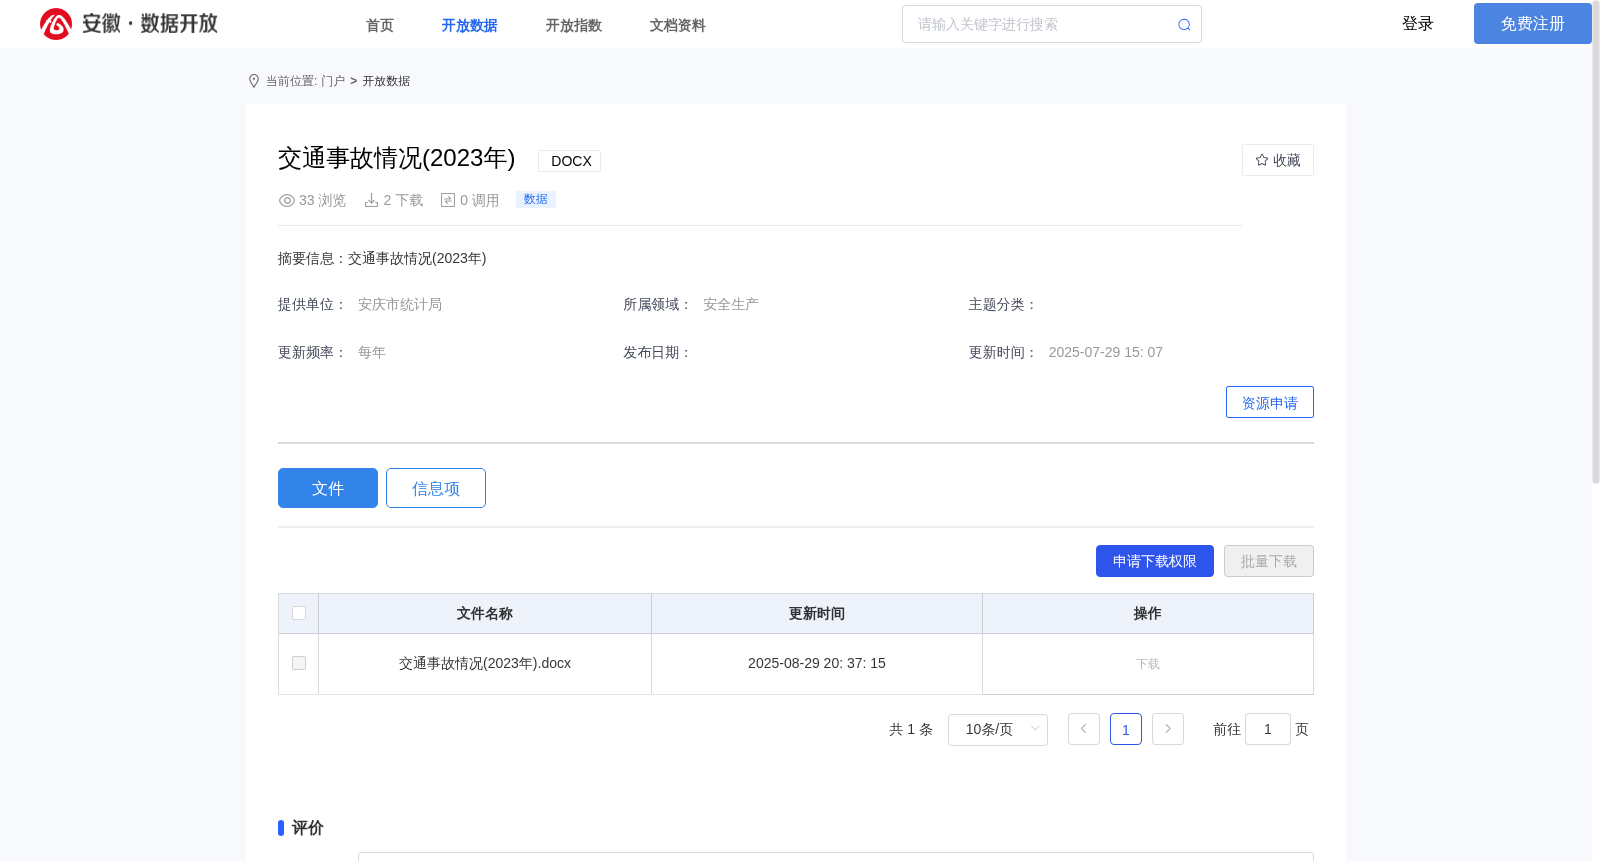Viewport: 1600px width, 861px height.
Task: Check the 交通事故情况(2023年).docx row checkbox
Action: click(299, 663)
